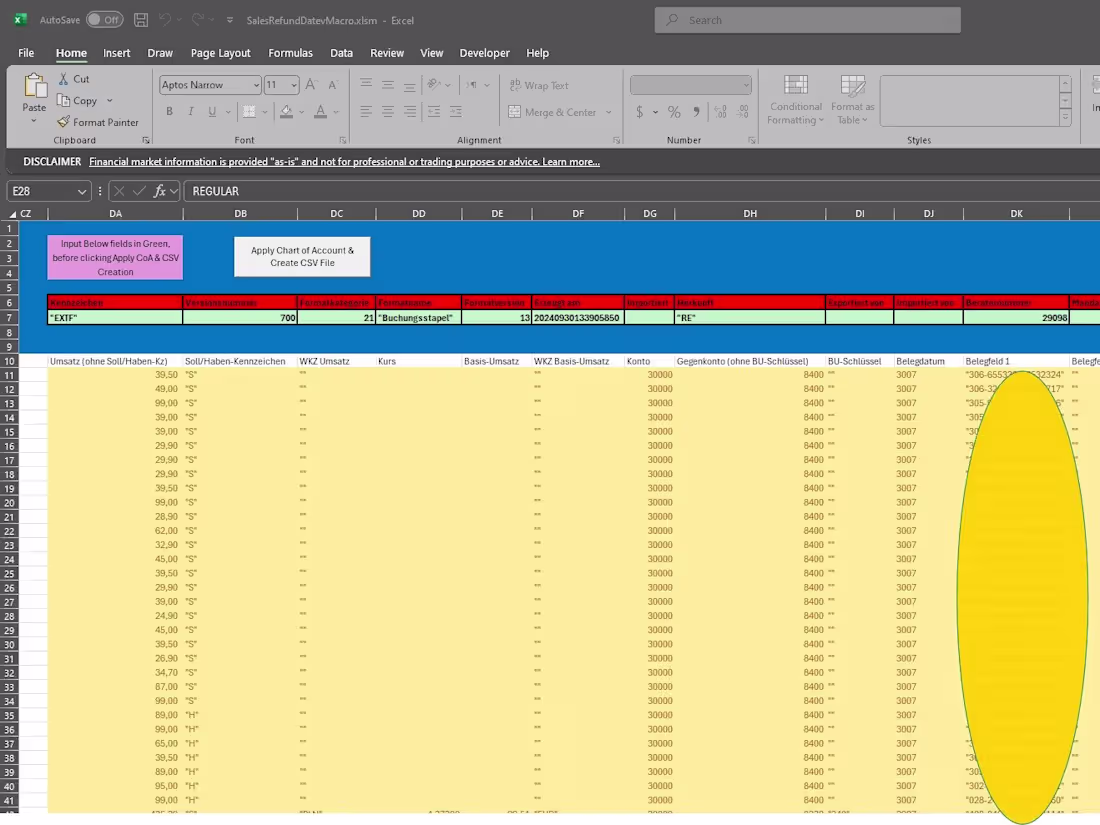Toggle AutoSave switch

[105, 20]
